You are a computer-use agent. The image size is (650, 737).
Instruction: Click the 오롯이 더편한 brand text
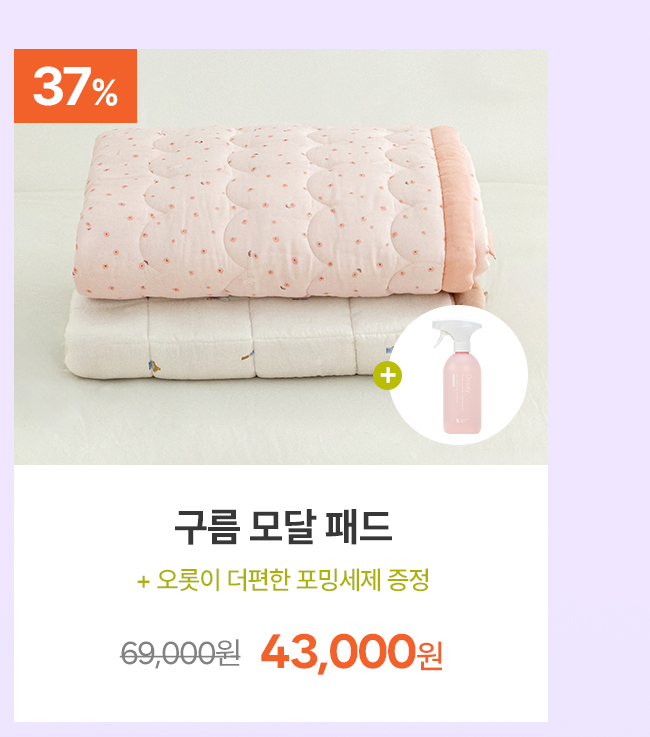pyautogui.click(x=223, y=580)
